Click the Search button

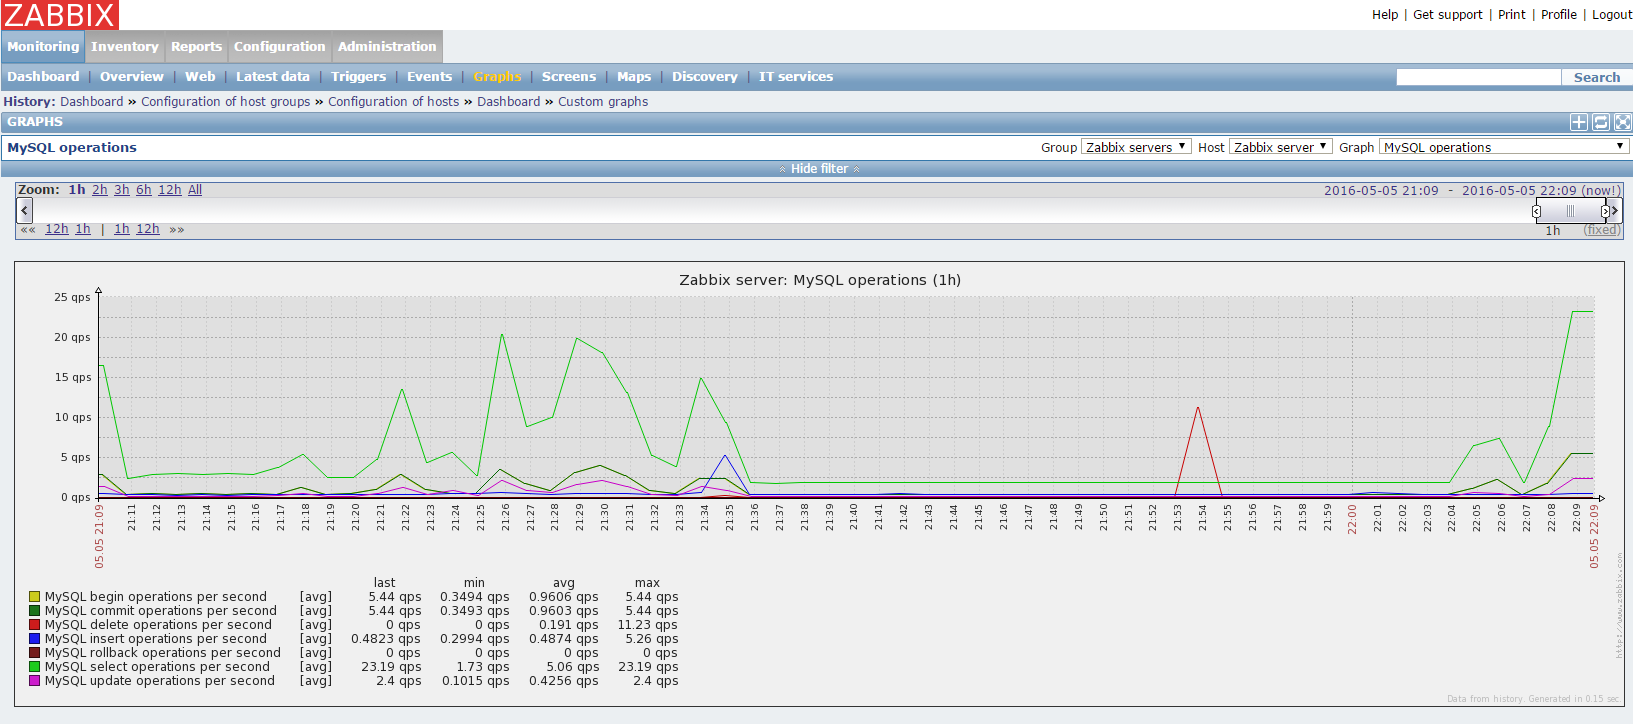coord(1597,77)
